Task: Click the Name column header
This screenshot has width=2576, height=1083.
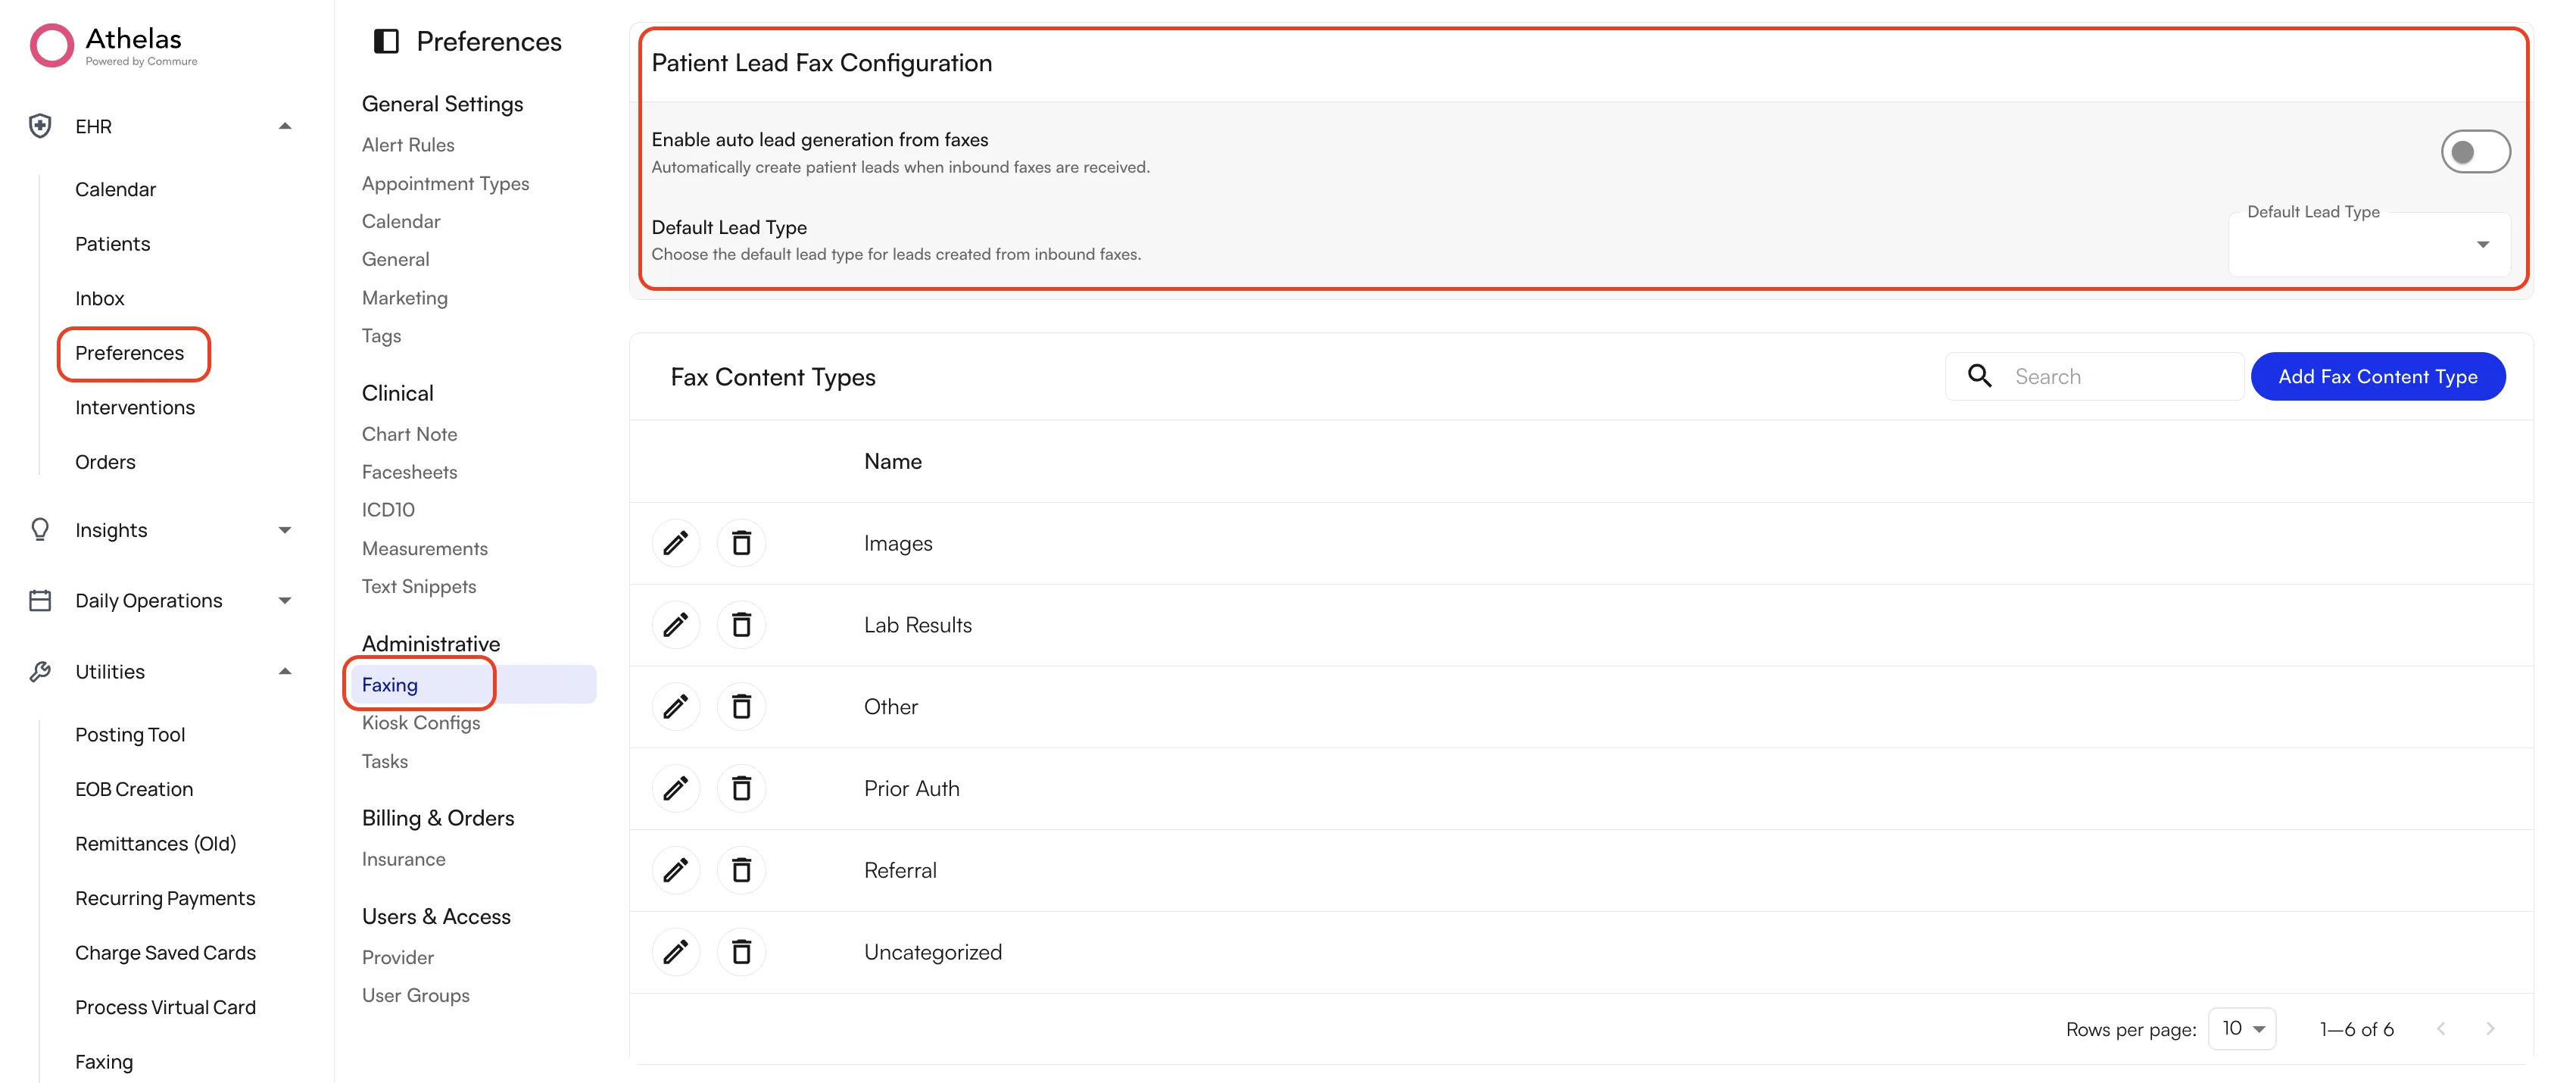Action: 892,461
